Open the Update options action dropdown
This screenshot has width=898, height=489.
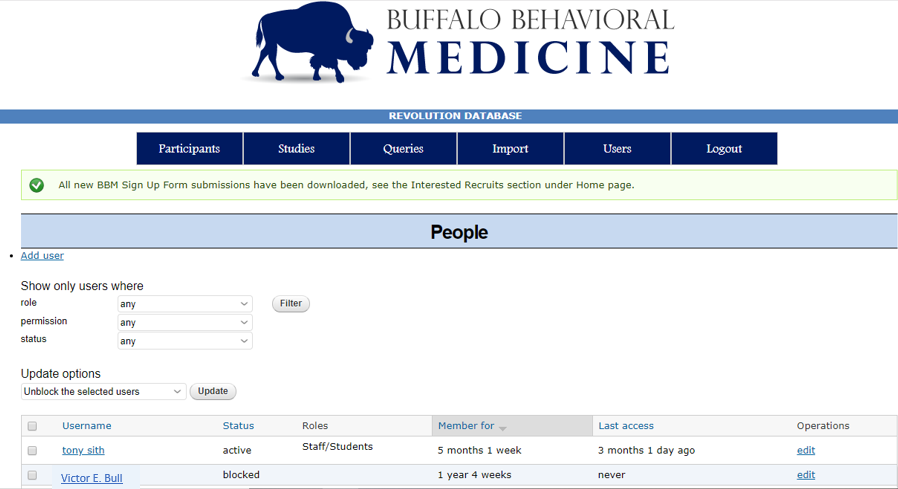pyautogui.click(x=104, y=392)
